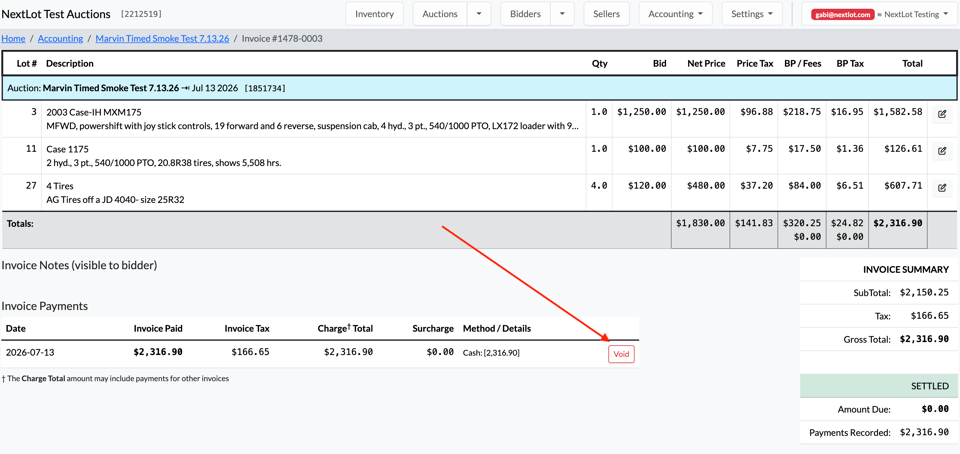This screenshot has height=454, width=960.
Task: Click the $1,830.00 net price total
Action: (x=700, y=223)
